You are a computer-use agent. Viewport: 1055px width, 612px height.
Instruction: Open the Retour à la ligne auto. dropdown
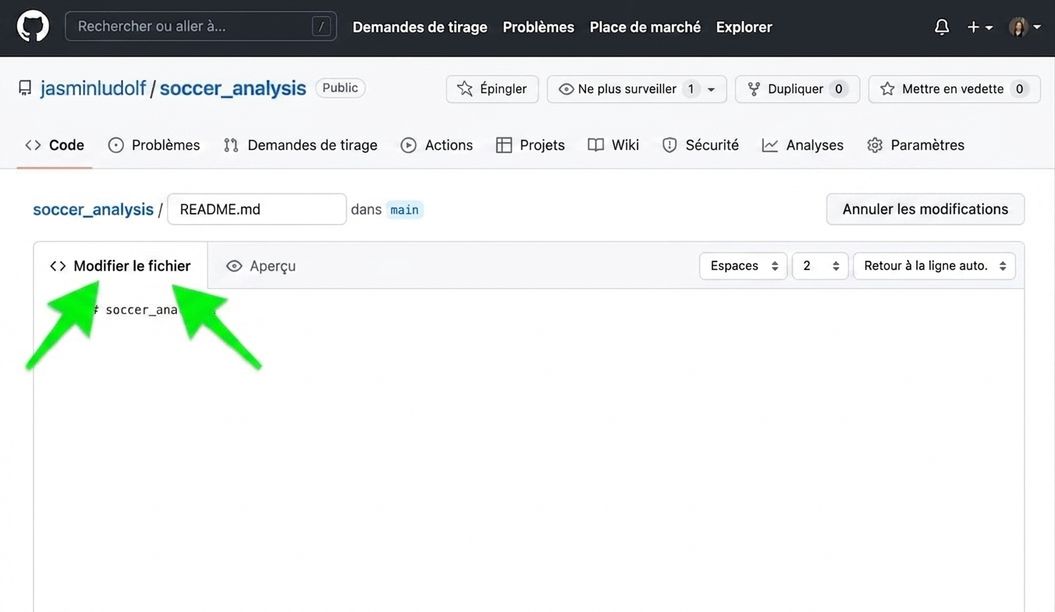934,266
